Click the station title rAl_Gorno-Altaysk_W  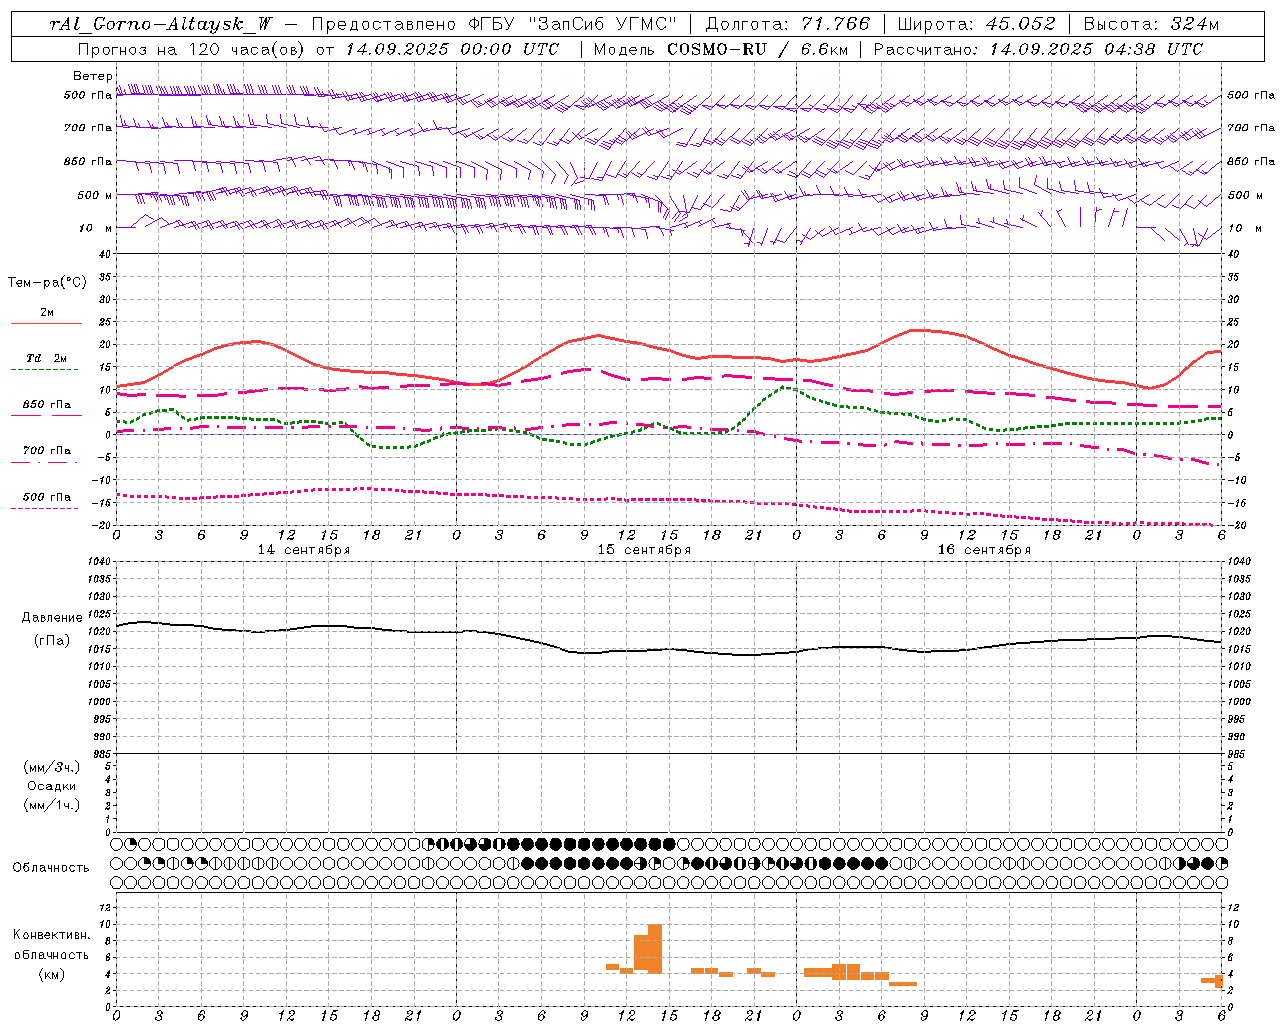pos(162,25)
